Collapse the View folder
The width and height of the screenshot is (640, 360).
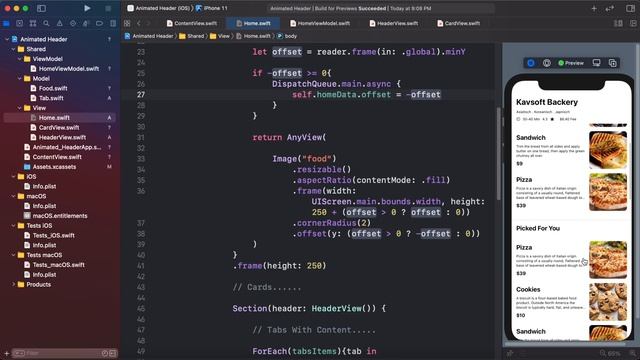coord(19,108)
